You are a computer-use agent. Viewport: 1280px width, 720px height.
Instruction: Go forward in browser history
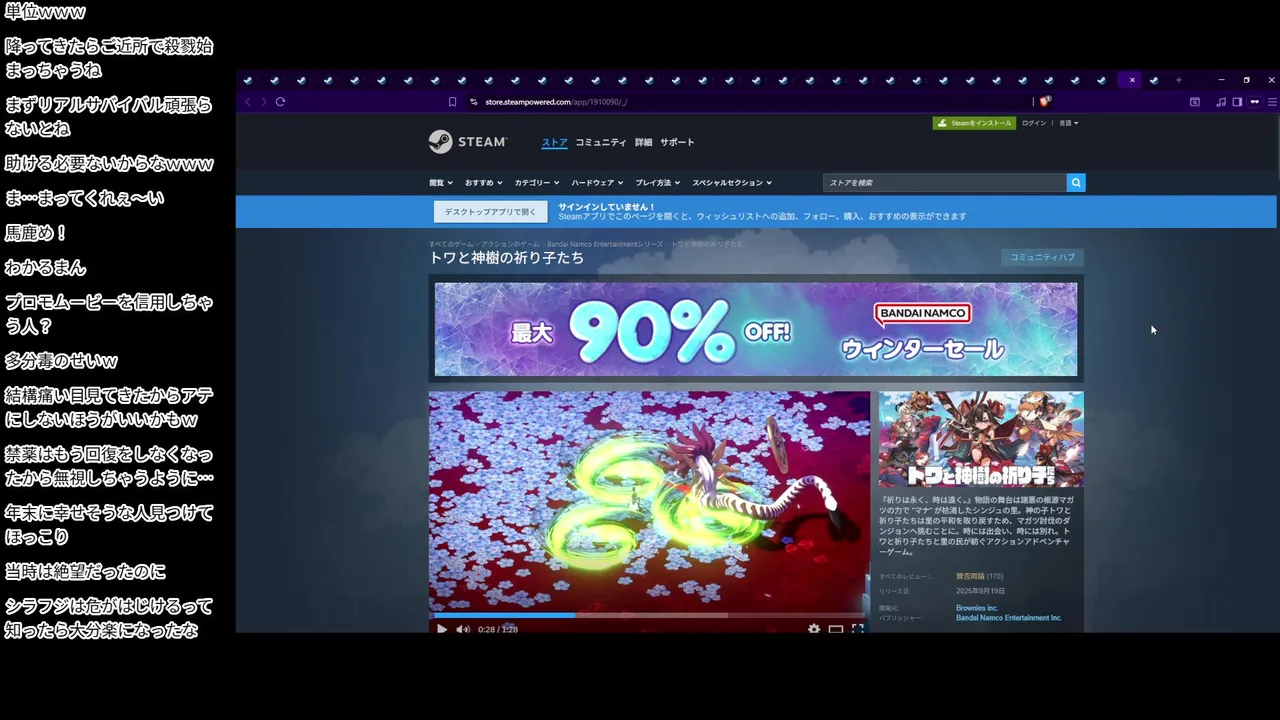[263, 101]
